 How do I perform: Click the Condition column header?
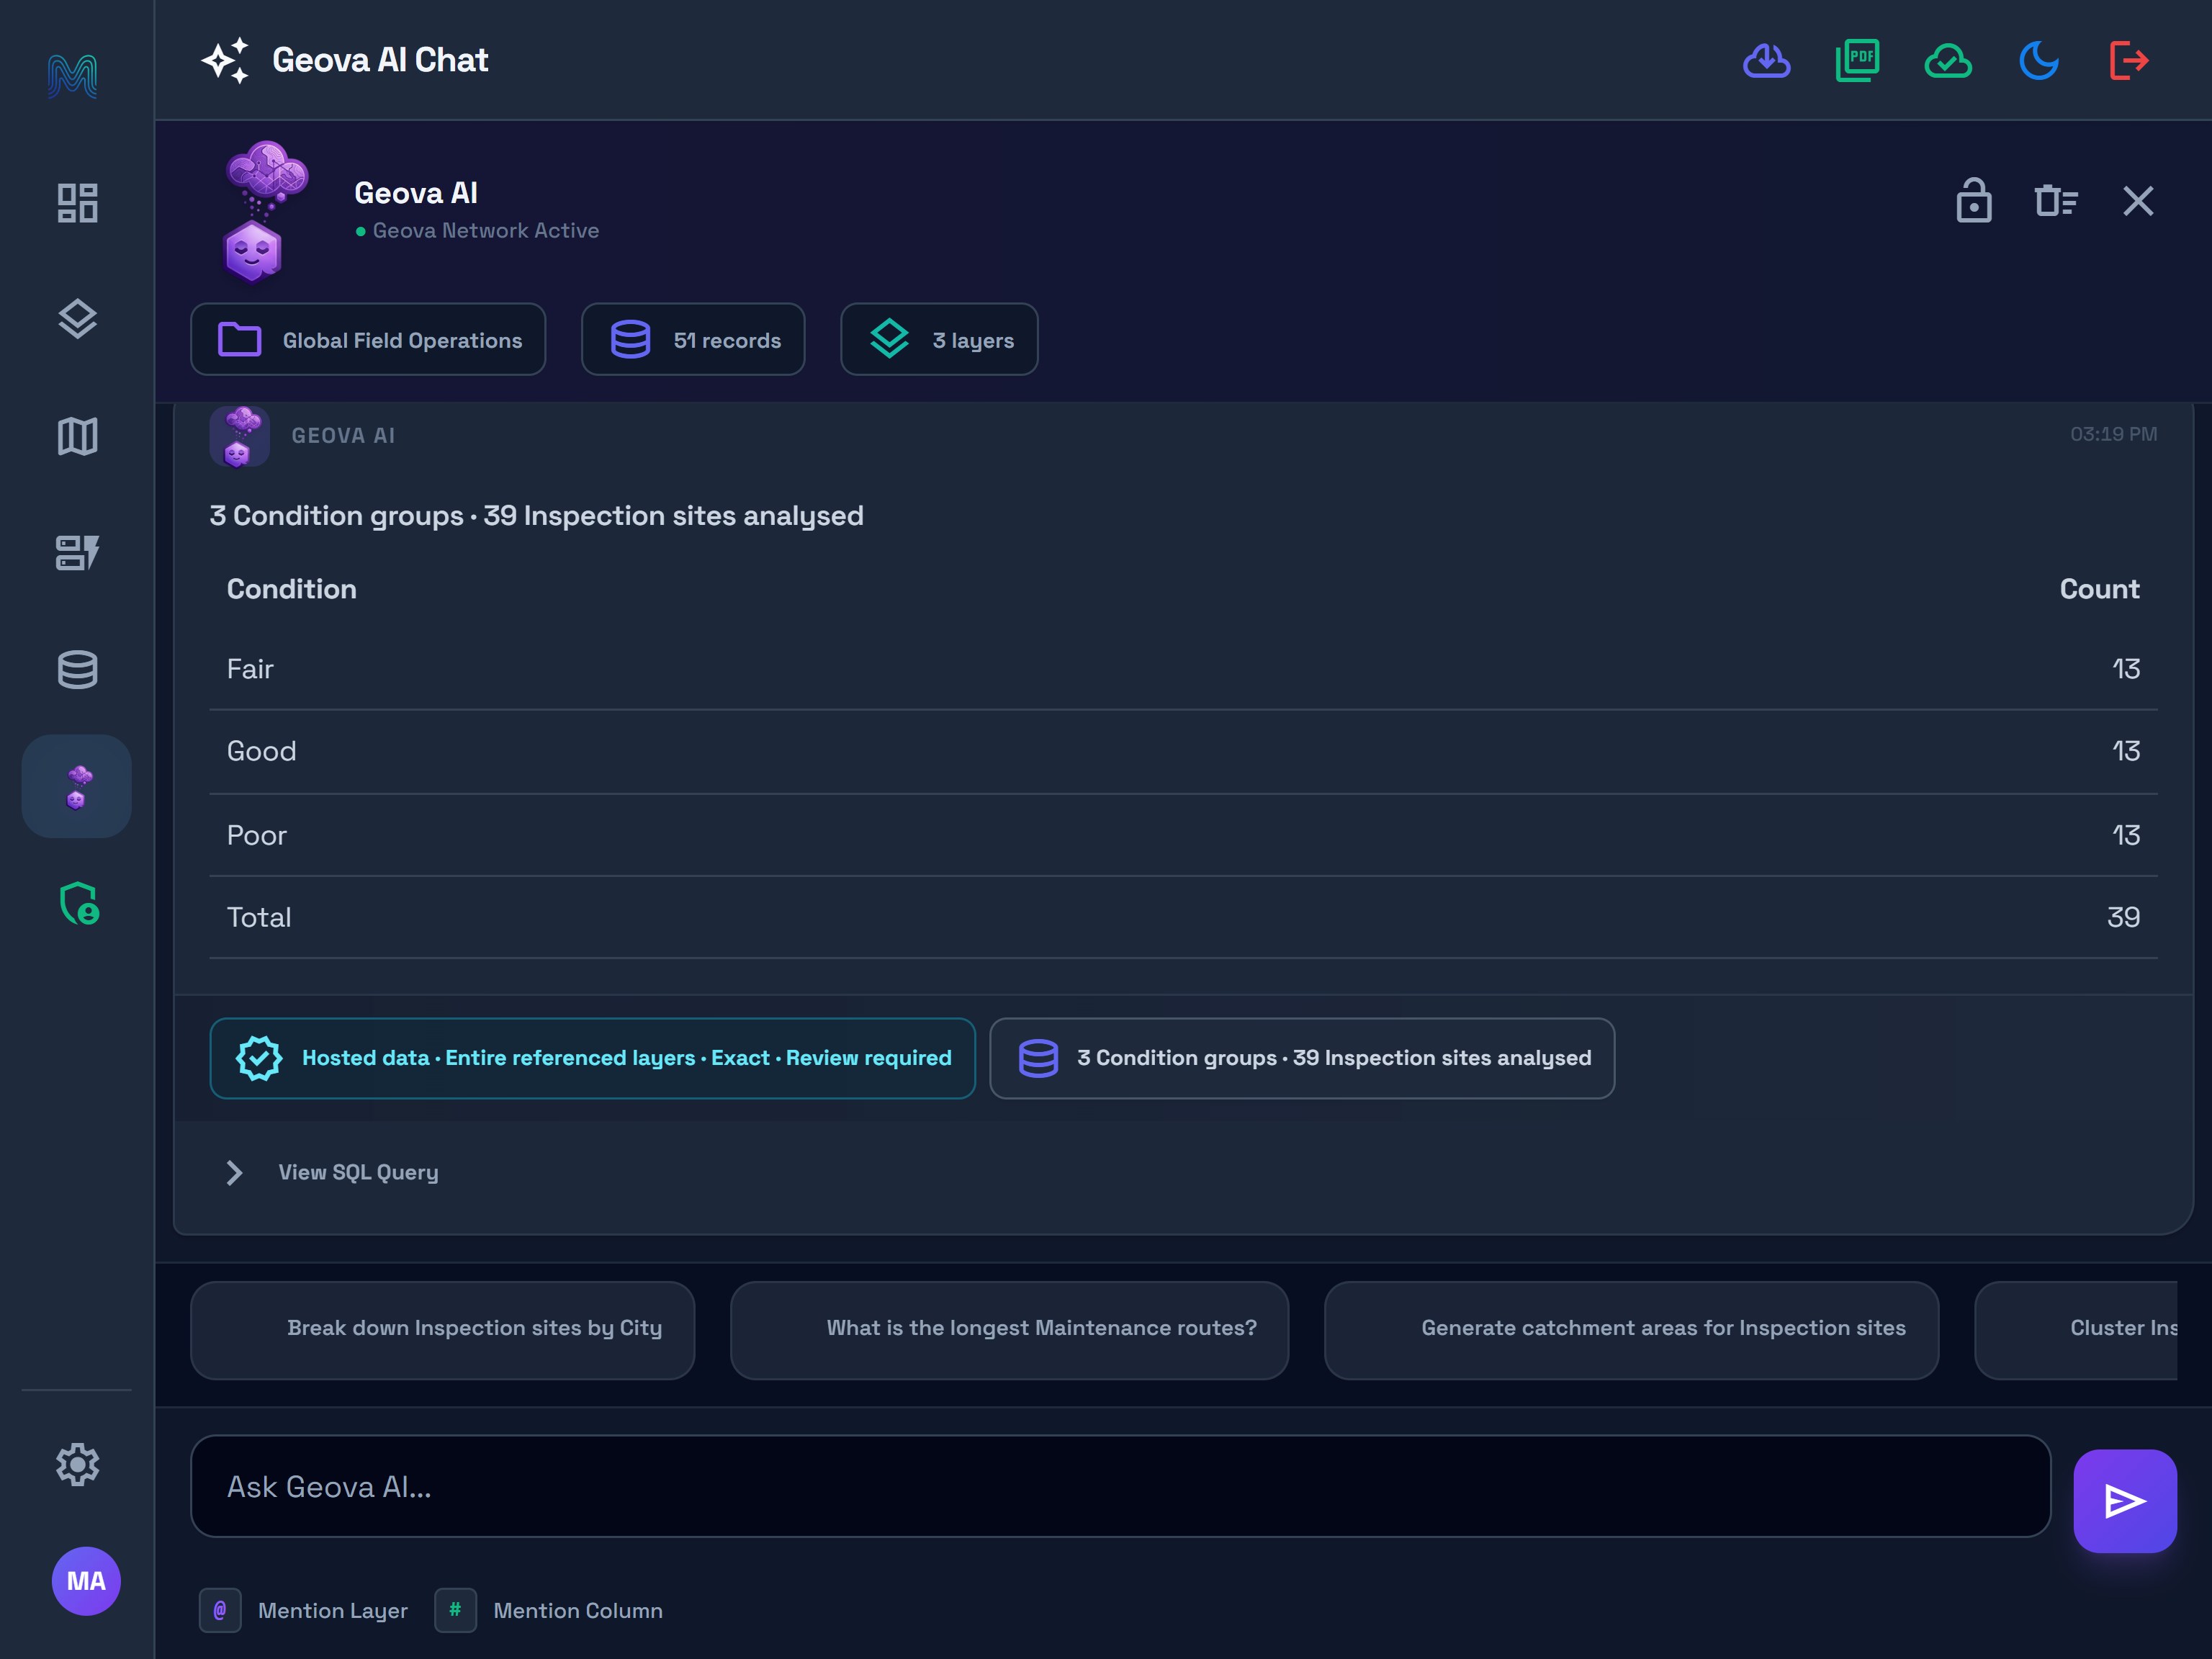tap(292, 589)
